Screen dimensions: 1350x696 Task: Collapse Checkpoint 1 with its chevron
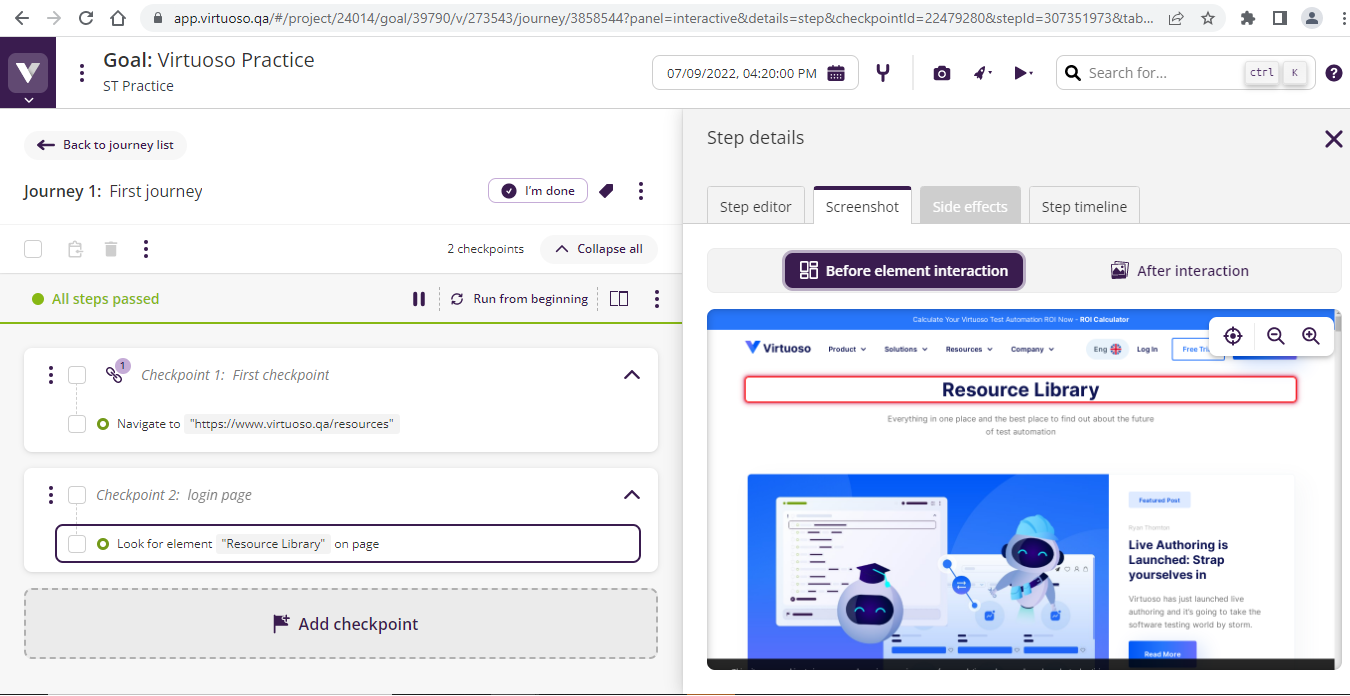tap(631, 375)
